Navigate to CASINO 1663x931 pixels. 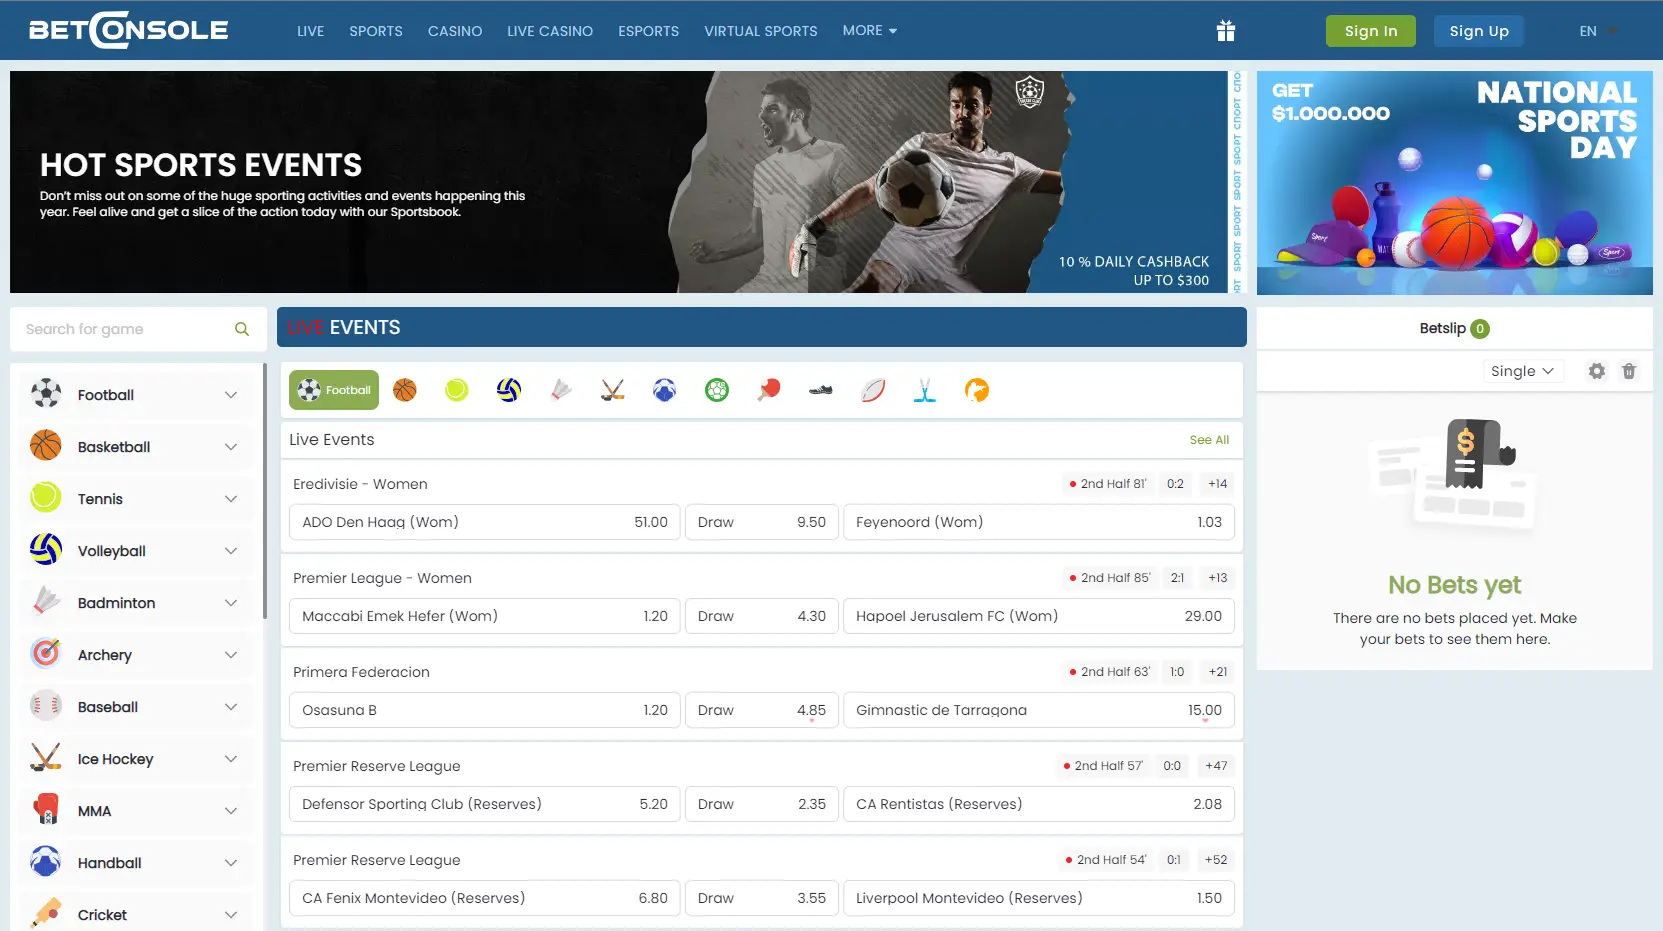455,31
